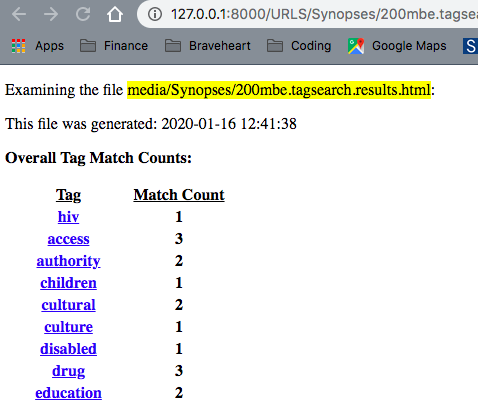Expand the Coding bookmarks folder
The image size is (478, 401).
click(299, 46)
